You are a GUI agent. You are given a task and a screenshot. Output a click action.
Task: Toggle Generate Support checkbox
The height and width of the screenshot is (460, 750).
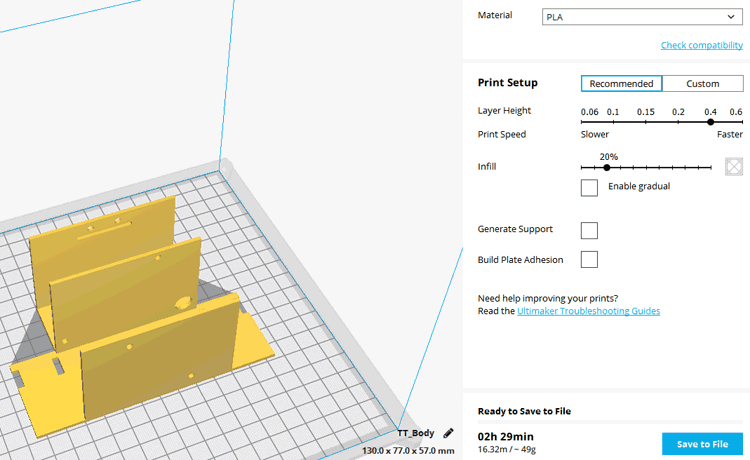click(589, 230)
